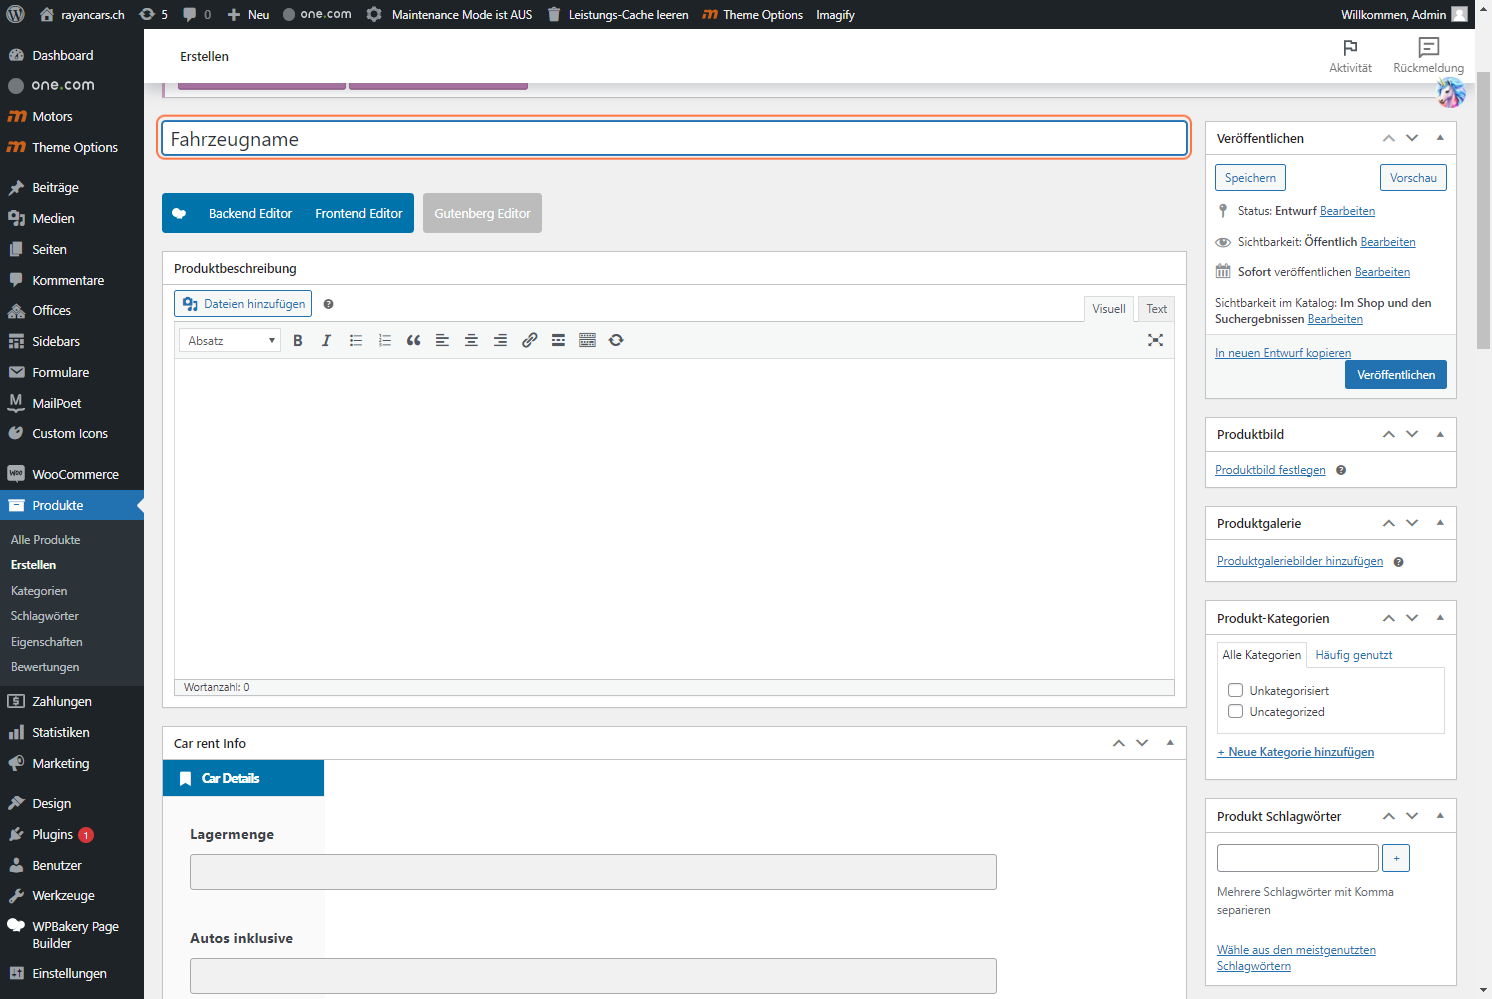Screen dimensions: 1492x999
Task: Insert the Read More tag
Action: pos(559,341)
